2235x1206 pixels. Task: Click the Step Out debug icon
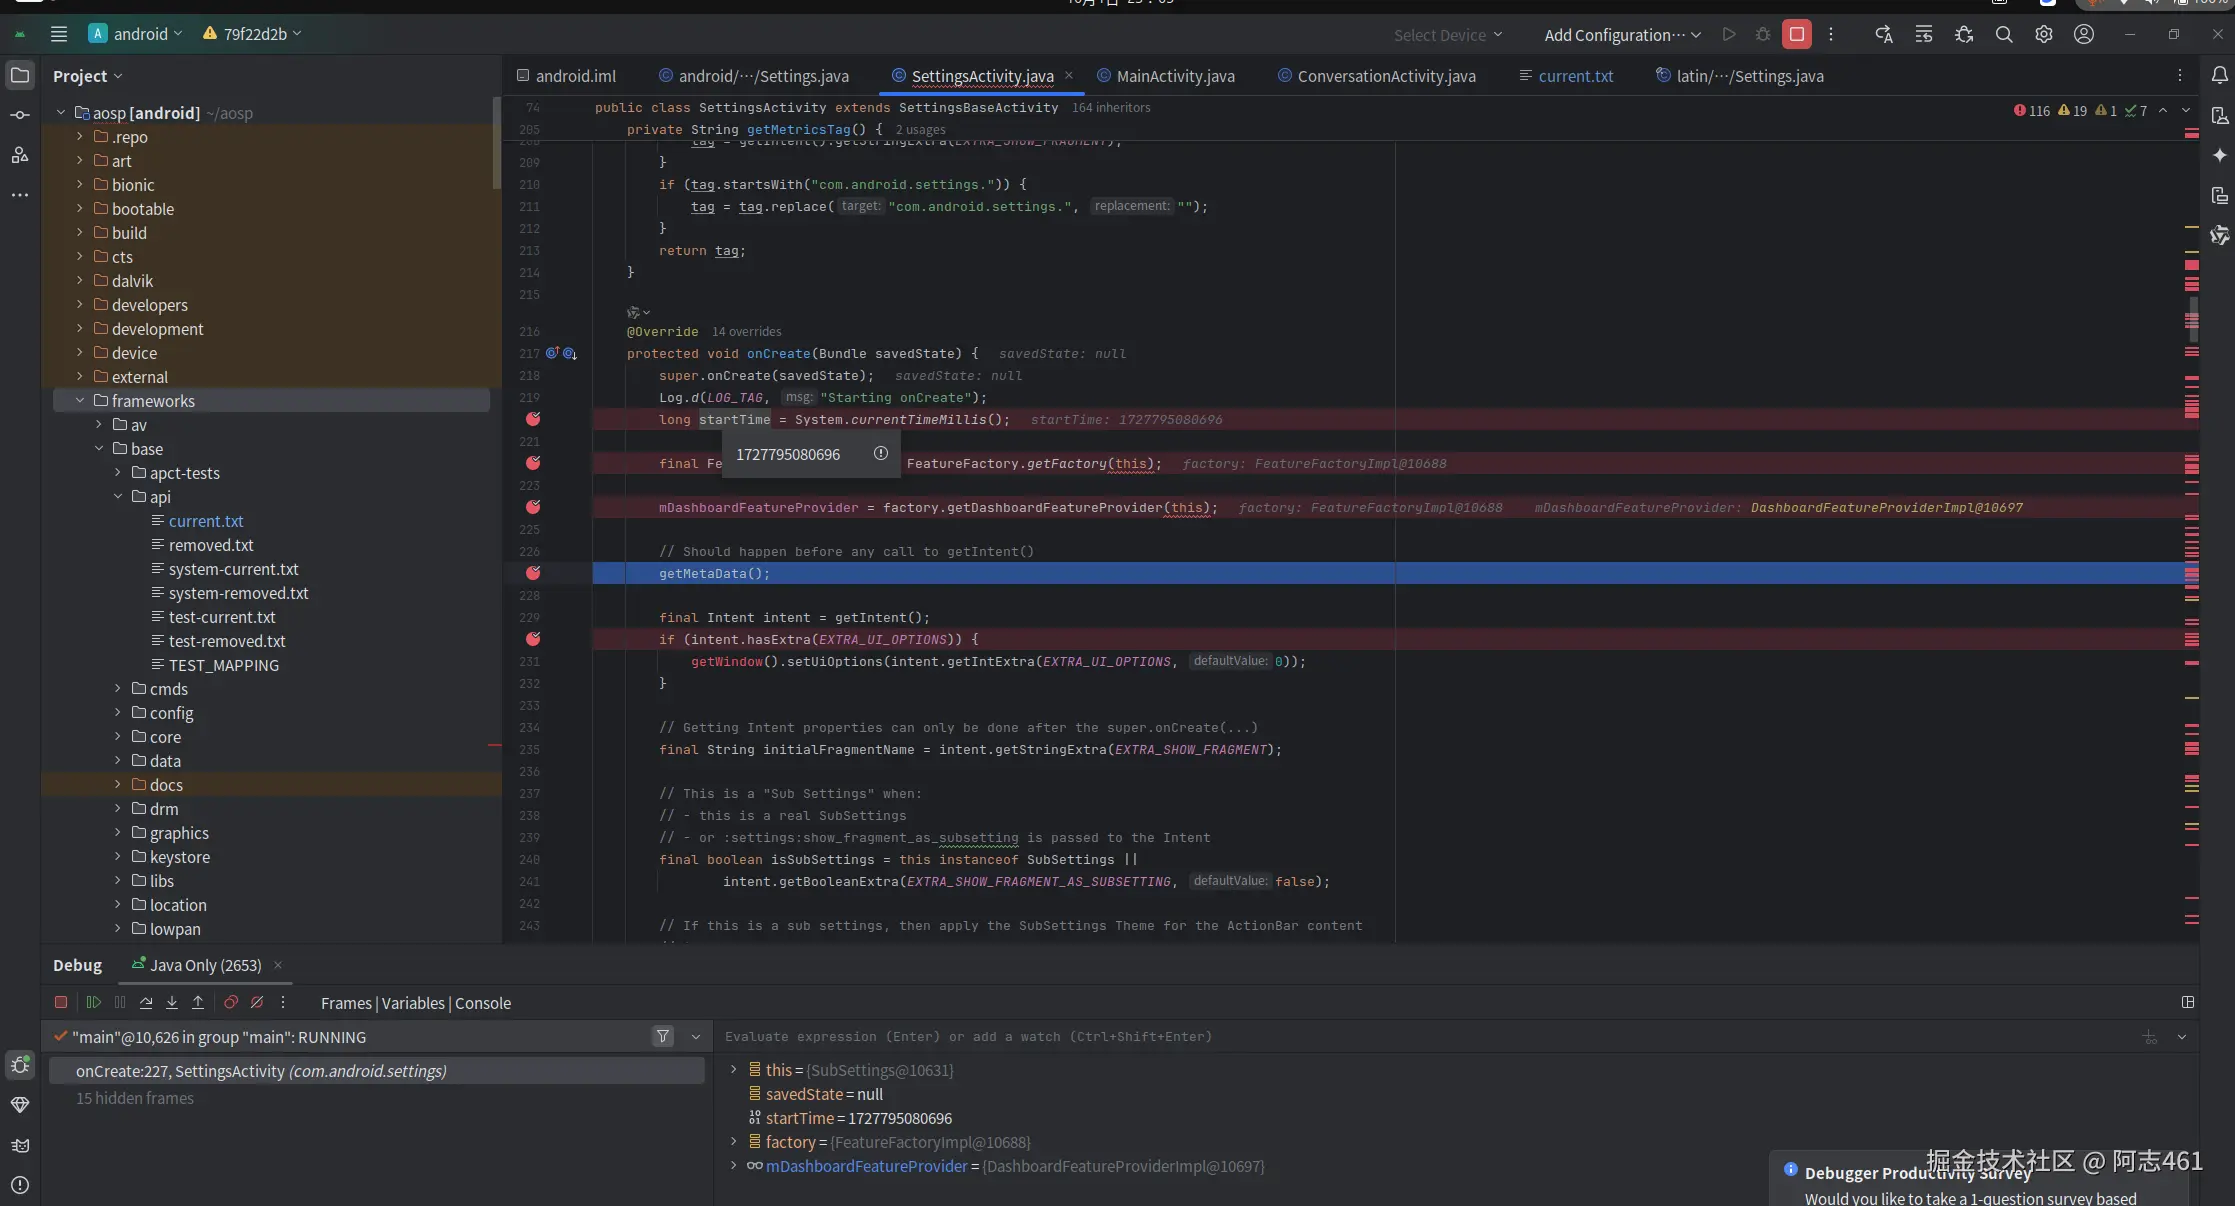coord(198,1002)
